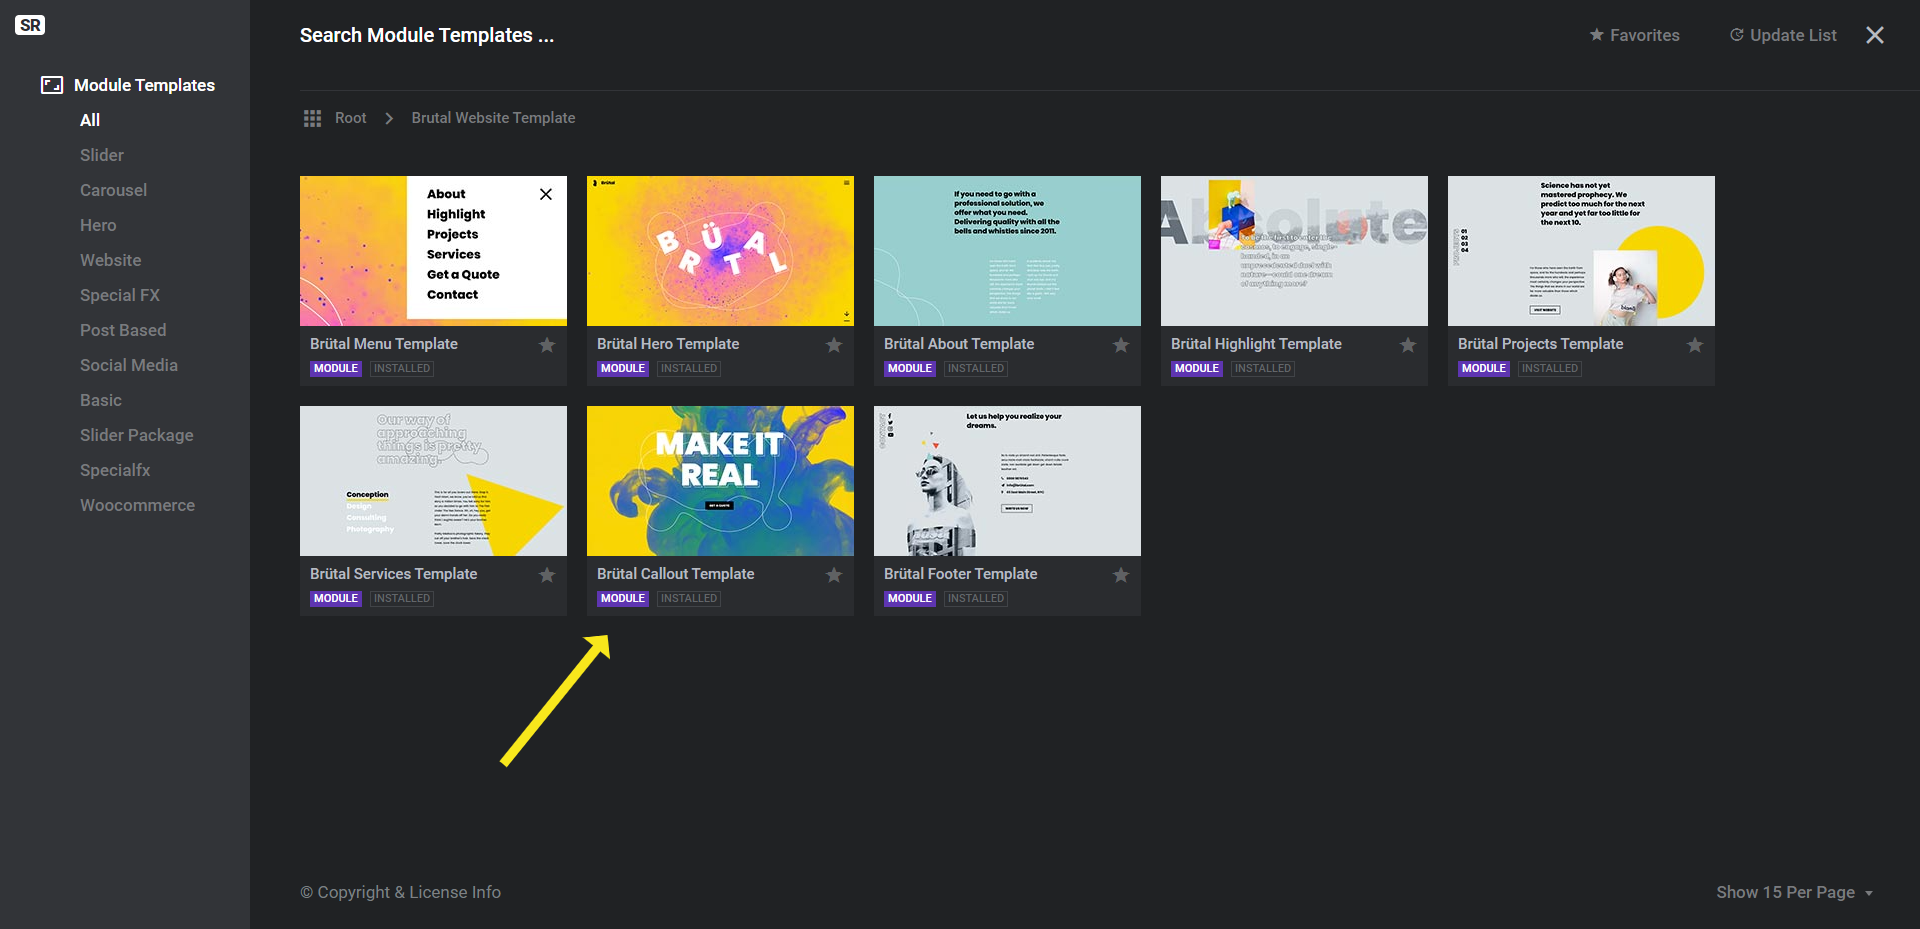Click the Brütal About Template title
Image resolution: width=1920 pixels, height=929 pixels.
(959, 344)
